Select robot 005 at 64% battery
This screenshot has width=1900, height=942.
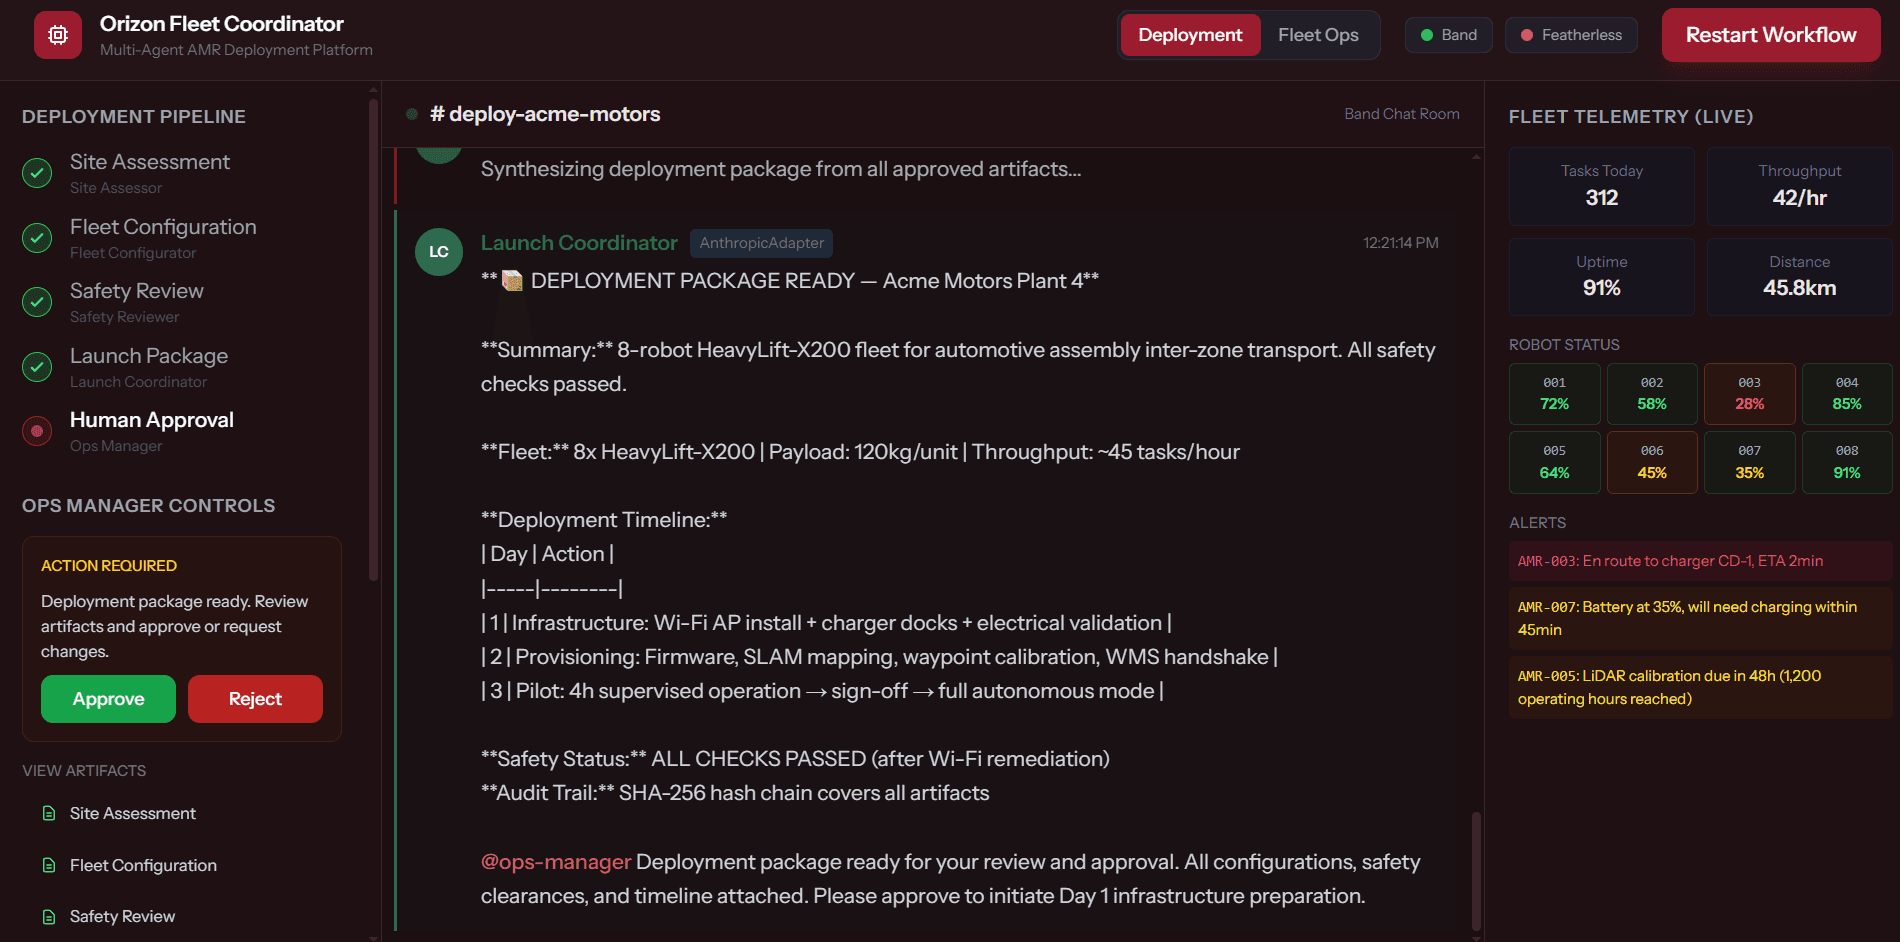[1554, 463]
